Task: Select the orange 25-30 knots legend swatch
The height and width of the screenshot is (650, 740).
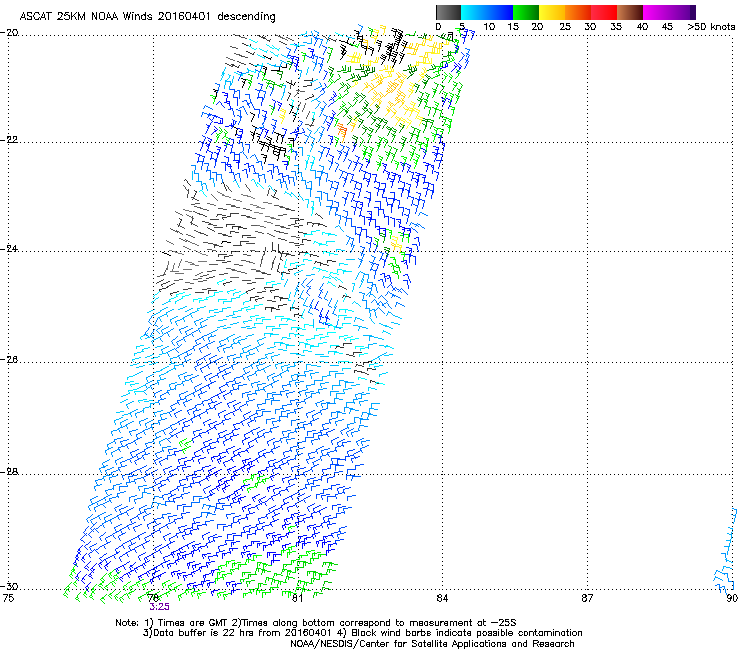Action: (x=578, y=12)
